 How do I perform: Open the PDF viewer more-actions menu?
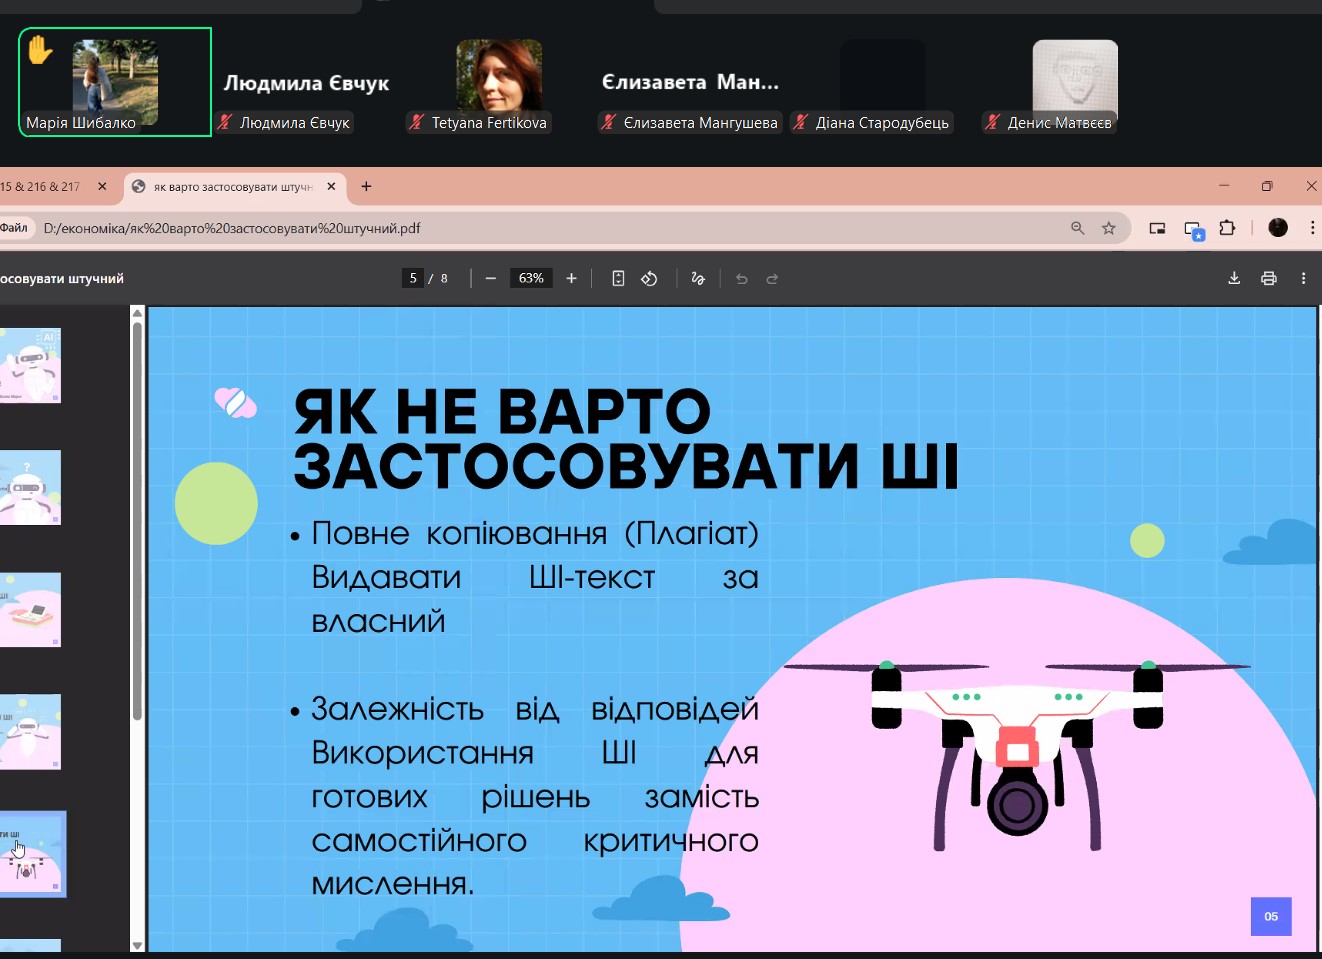[x=1303, y=279]
